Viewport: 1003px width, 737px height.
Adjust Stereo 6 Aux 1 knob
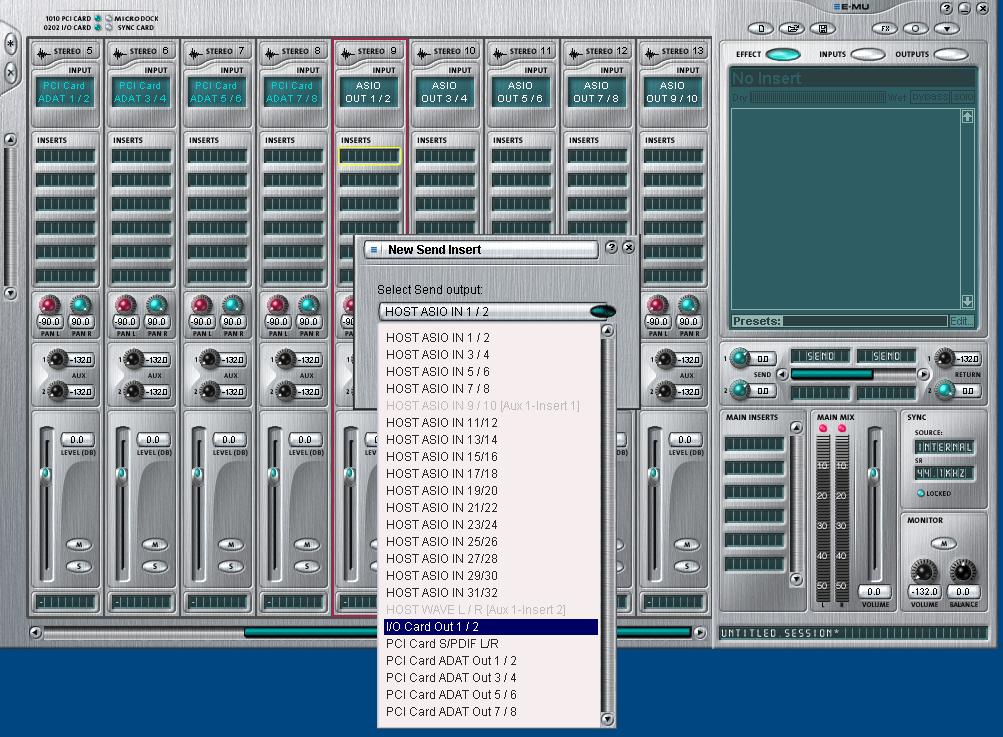(134, 359)
